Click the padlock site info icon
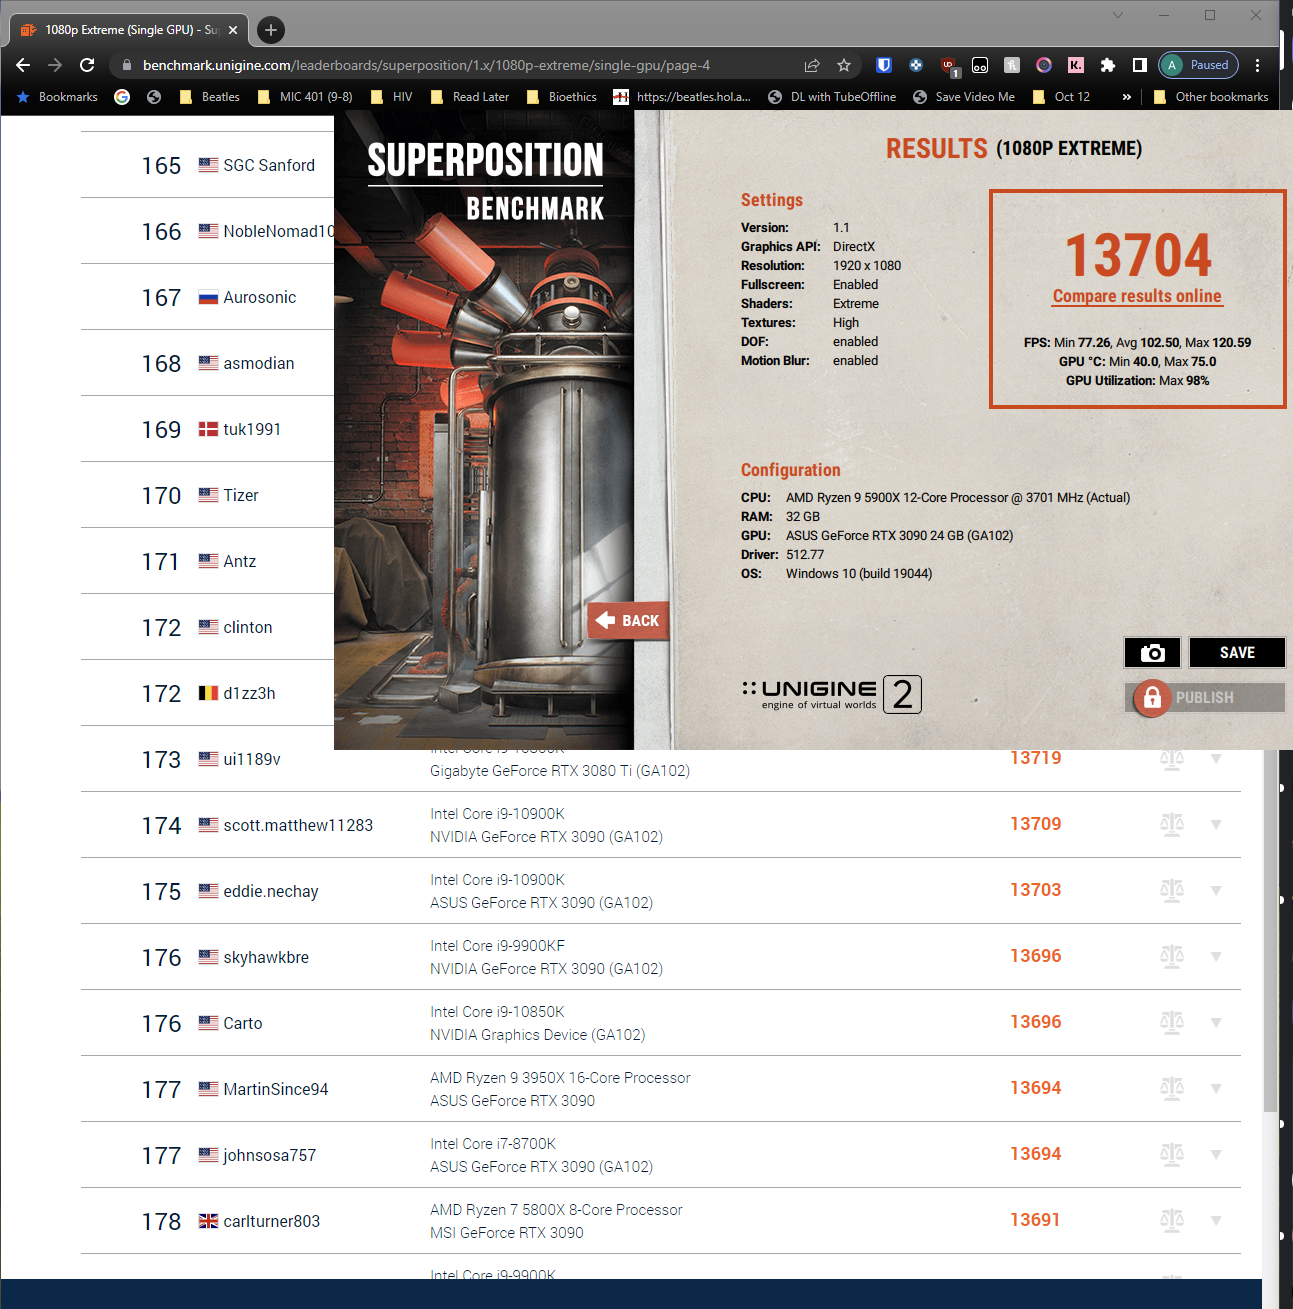1293x1309 pixels. [x=125, y=65]
